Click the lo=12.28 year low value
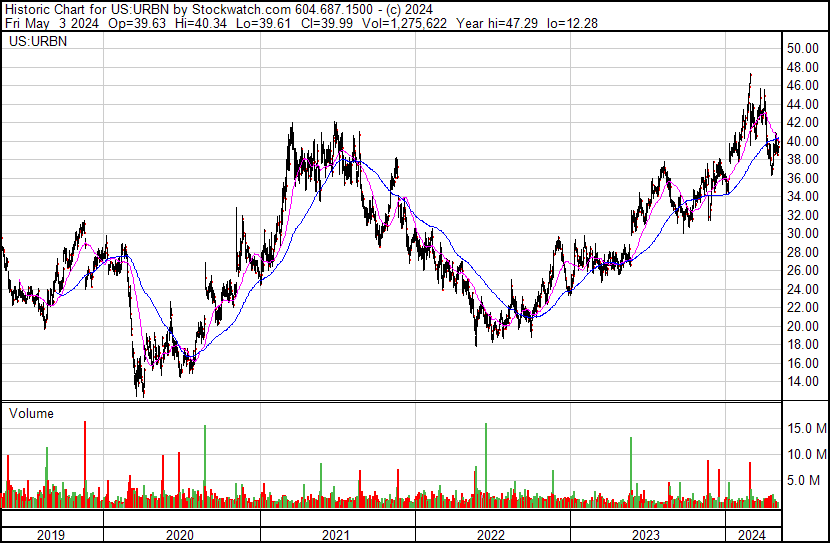Viewport: 830px width, 543px height. (572, 23)
